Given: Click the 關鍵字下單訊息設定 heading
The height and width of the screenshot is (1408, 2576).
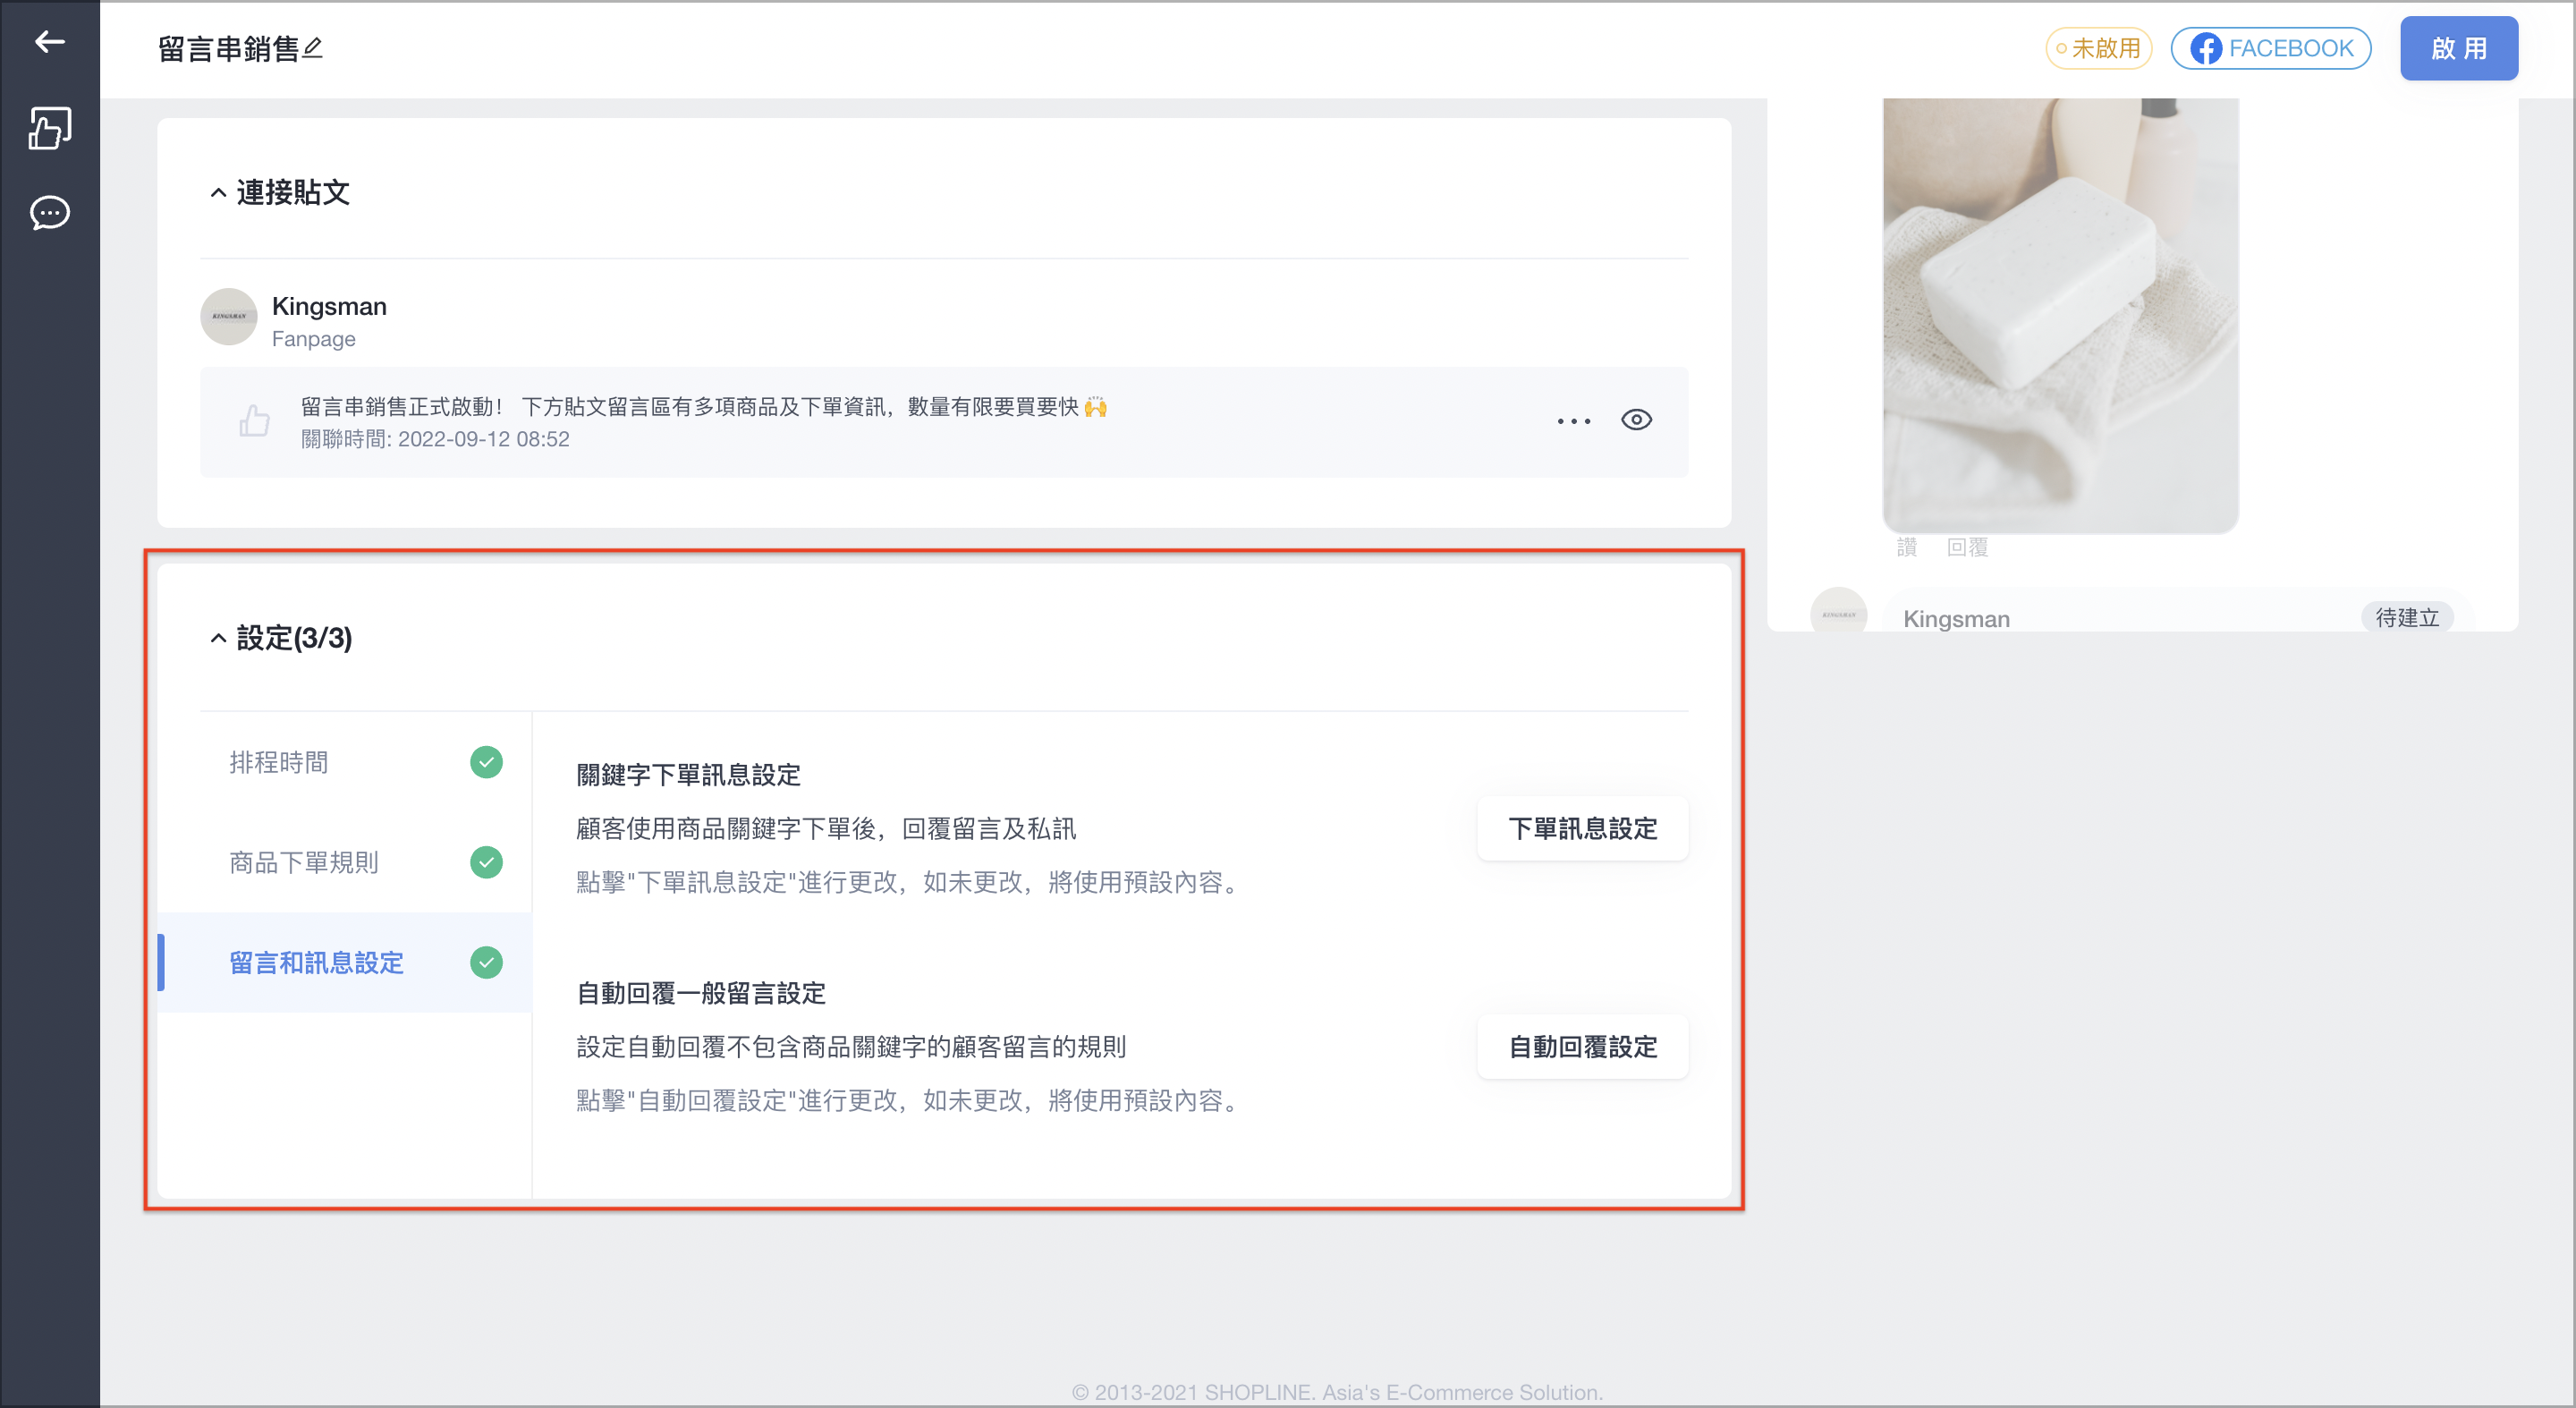Looking at the screenshot, I should tap(688, 775).
